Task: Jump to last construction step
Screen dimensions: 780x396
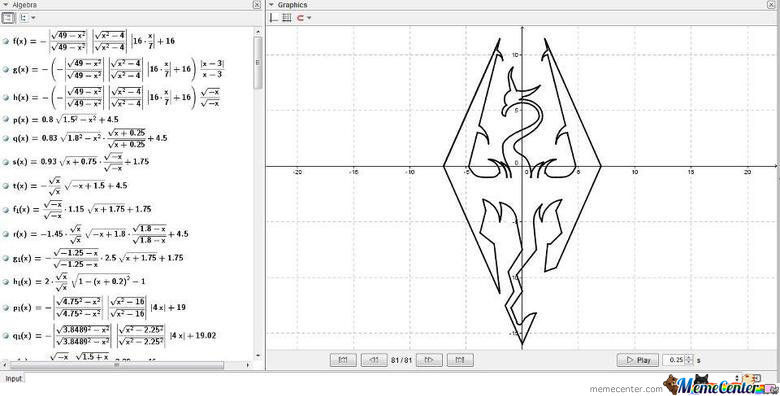Action: (x=460, y=360)
